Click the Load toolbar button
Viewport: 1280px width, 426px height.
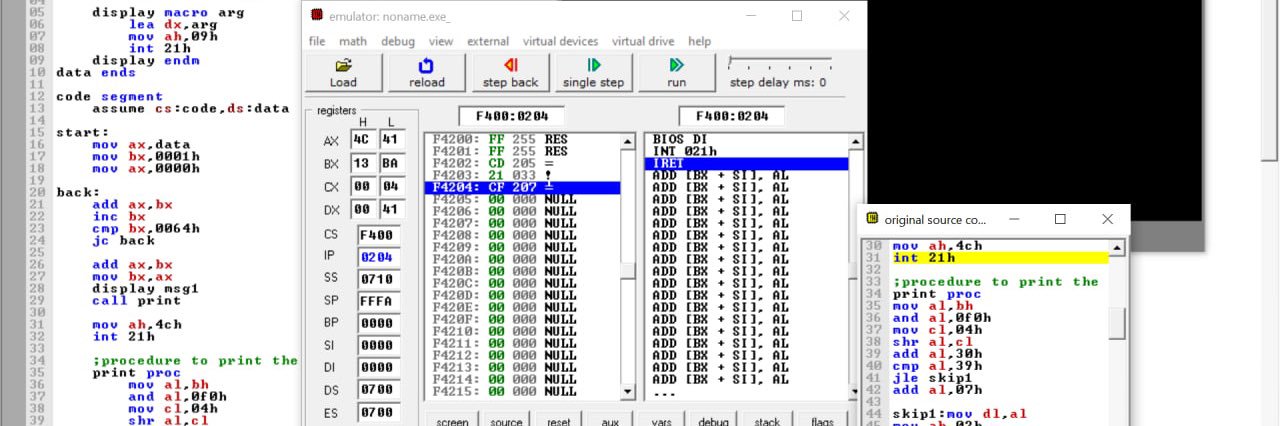343,72
